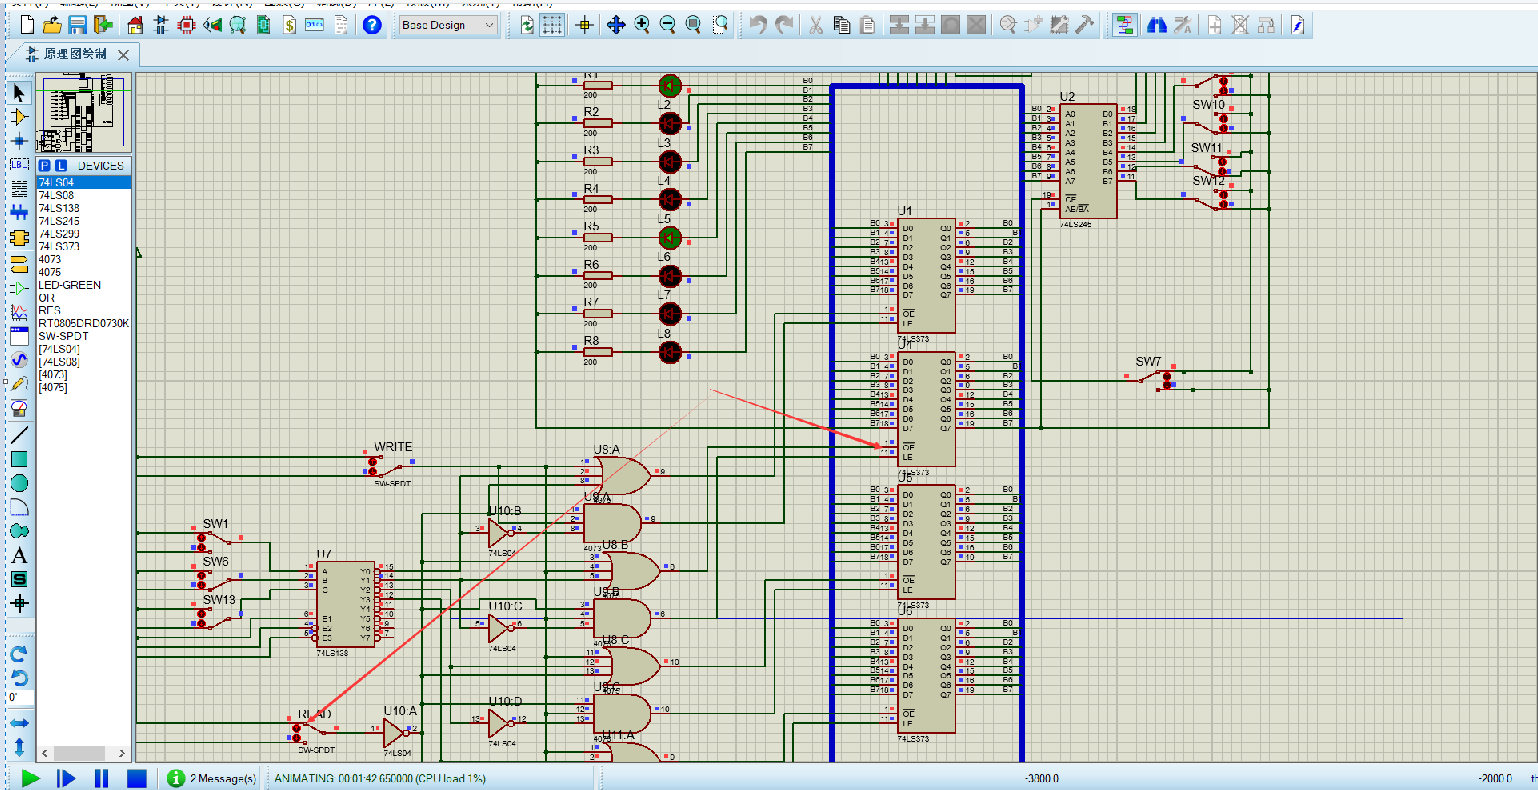The width and height of the screenshot is (1538, 790).
Task: Click the 'L' library manage button
Action: [60, 165]
